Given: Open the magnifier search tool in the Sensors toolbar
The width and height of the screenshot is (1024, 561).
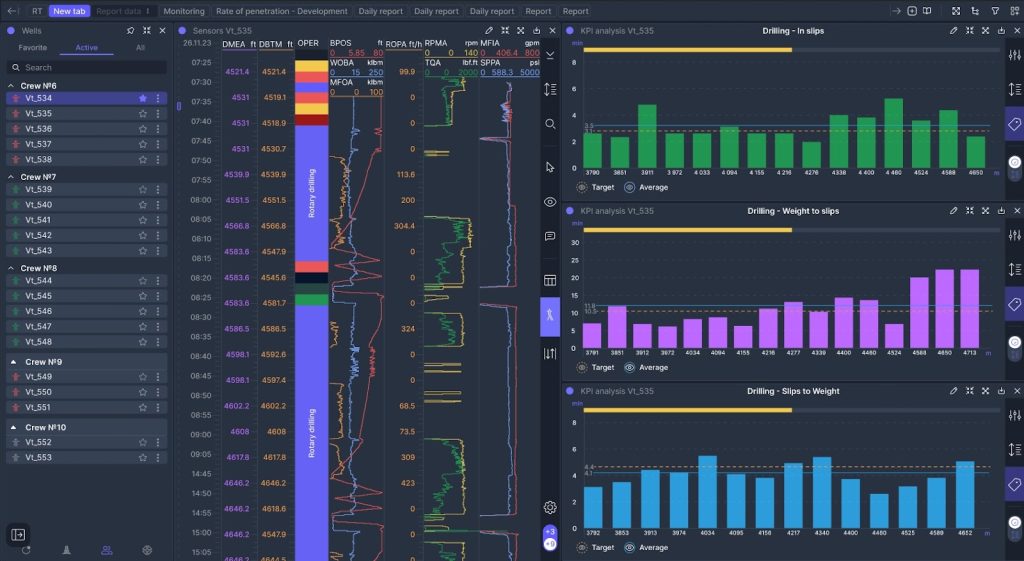Looking at the screenshot, I should [550, 124].
